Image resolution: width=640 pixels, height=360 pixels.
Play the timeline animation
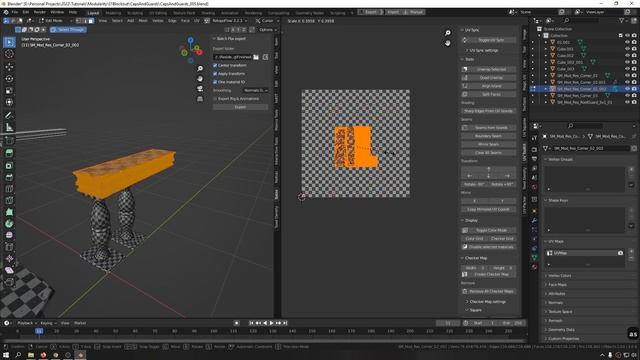pyautogui.click(x=271, y=323)
